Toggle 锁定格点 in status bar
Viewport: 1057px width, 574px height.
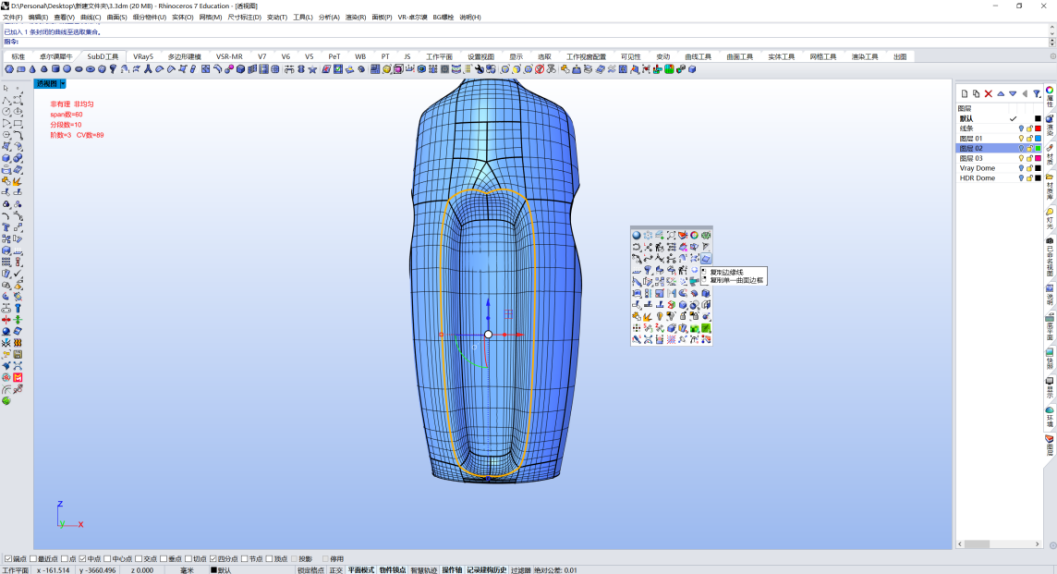pos(311,570)
